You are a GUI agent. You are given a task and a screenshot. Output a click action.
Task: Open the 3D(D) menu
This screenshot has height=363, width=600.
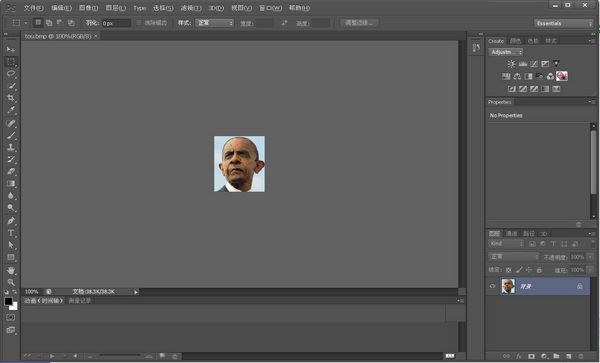click(x=216, y=8)
